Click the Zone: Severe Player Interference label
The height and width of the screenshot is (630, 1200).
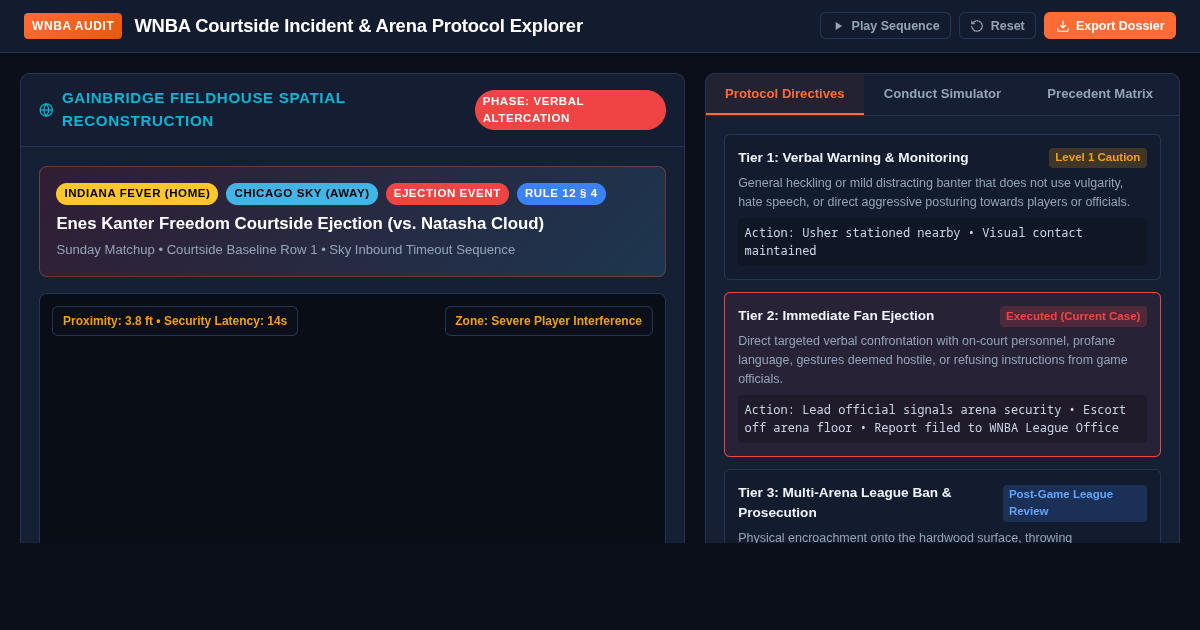click(x=549, y=321)
